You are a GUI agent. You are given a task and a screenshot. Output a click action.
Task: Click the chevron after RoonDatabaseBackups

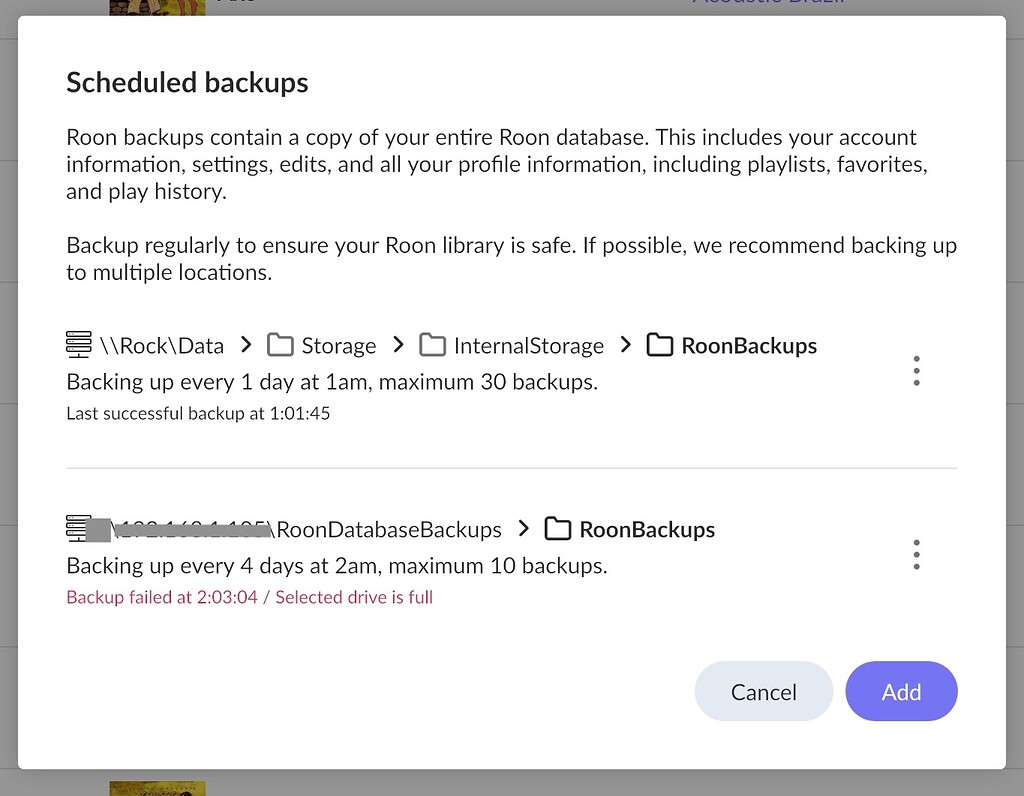click(x=522, y=528)
